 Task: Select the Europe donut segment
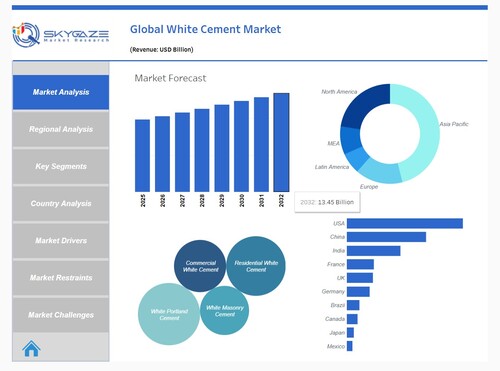coord(382,172)
